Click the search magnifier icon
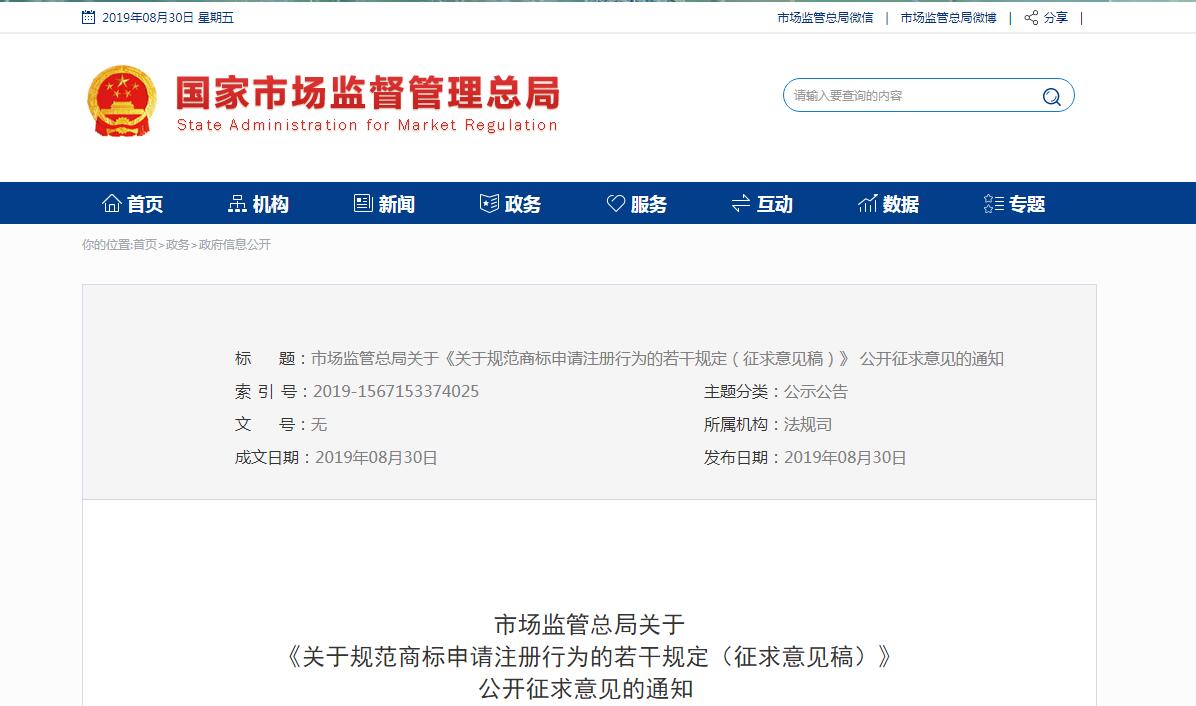The image size is (1196, 706). tap(1051, 96)
